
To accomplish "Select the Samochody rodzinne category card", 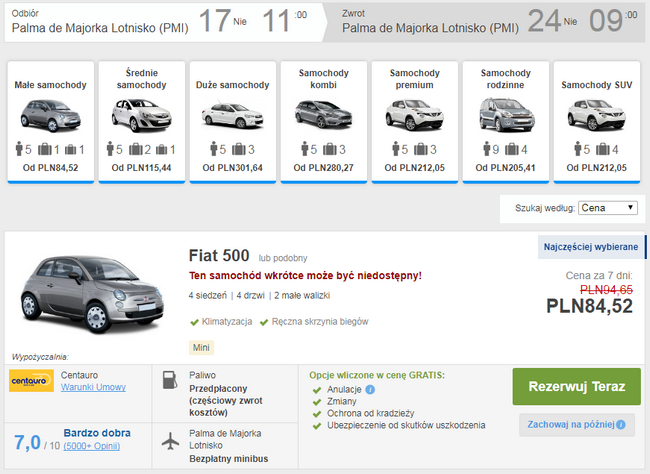I will point(506,122).
